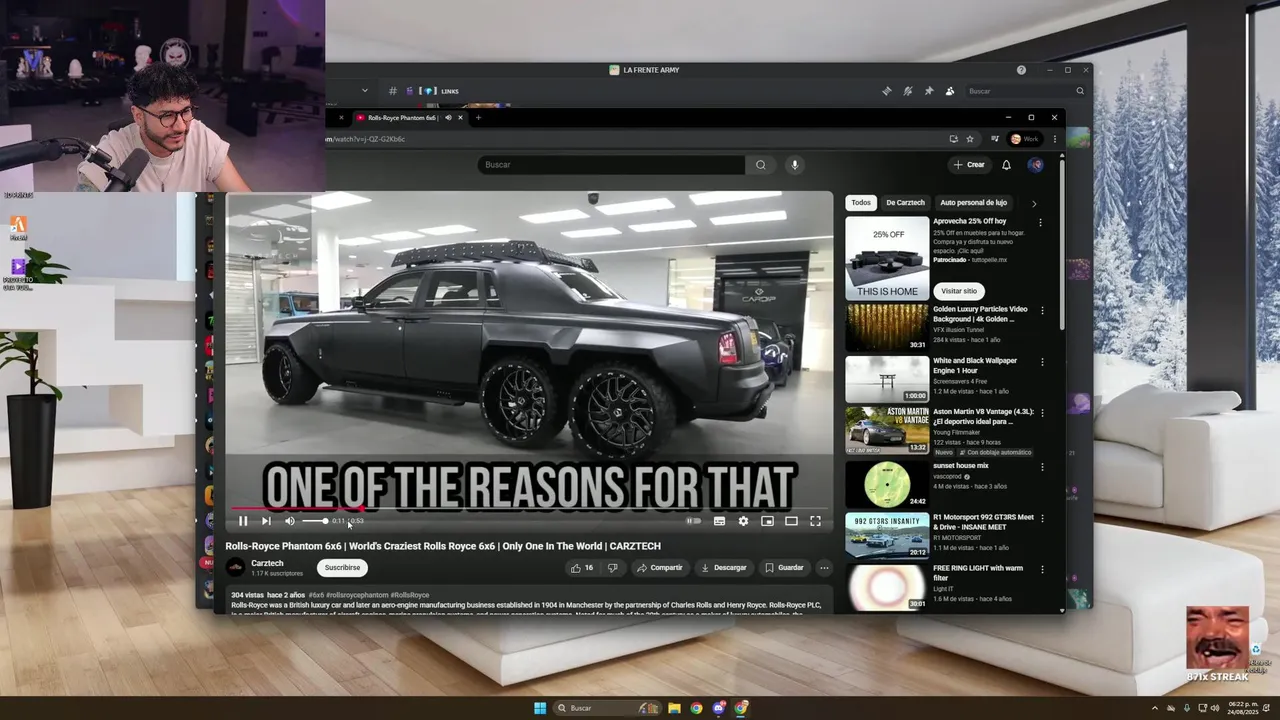Viewport: 1280px width, 720px height.
Task: Open Carztech channel avatar
Action: tap(235, 567)
